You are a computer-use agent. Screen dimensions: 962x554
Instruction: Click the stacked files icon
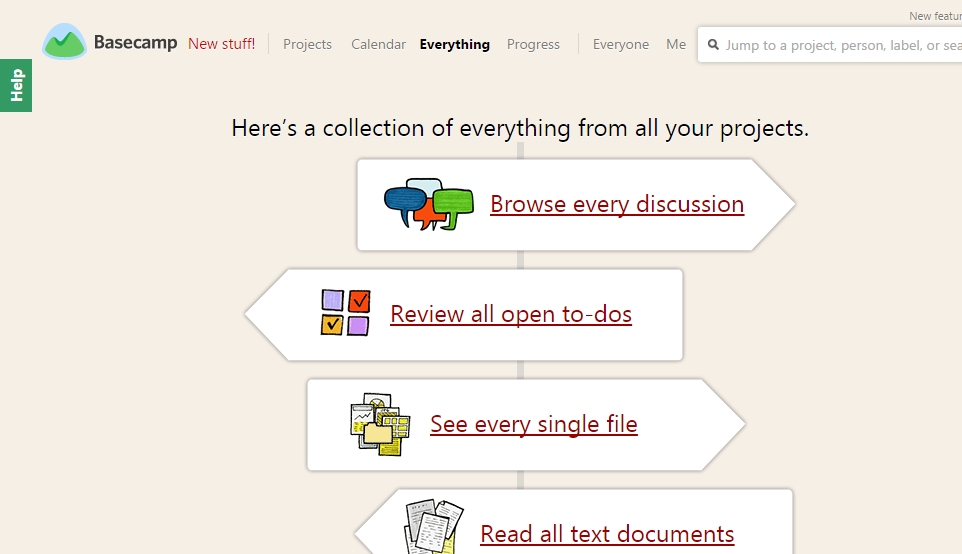pyautogui.click(x=380, y=425)
